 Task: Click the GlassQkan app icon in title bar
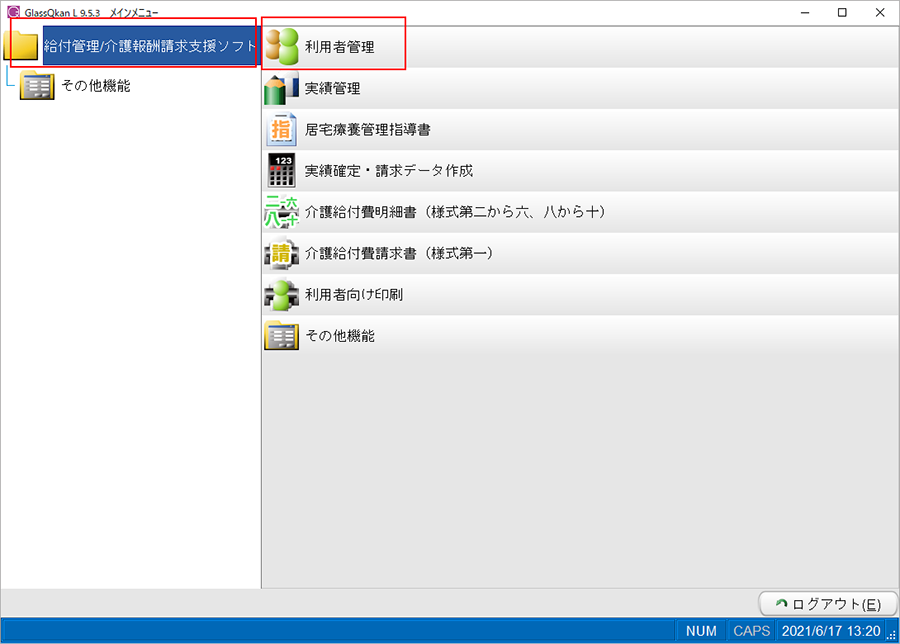[13, 12]
